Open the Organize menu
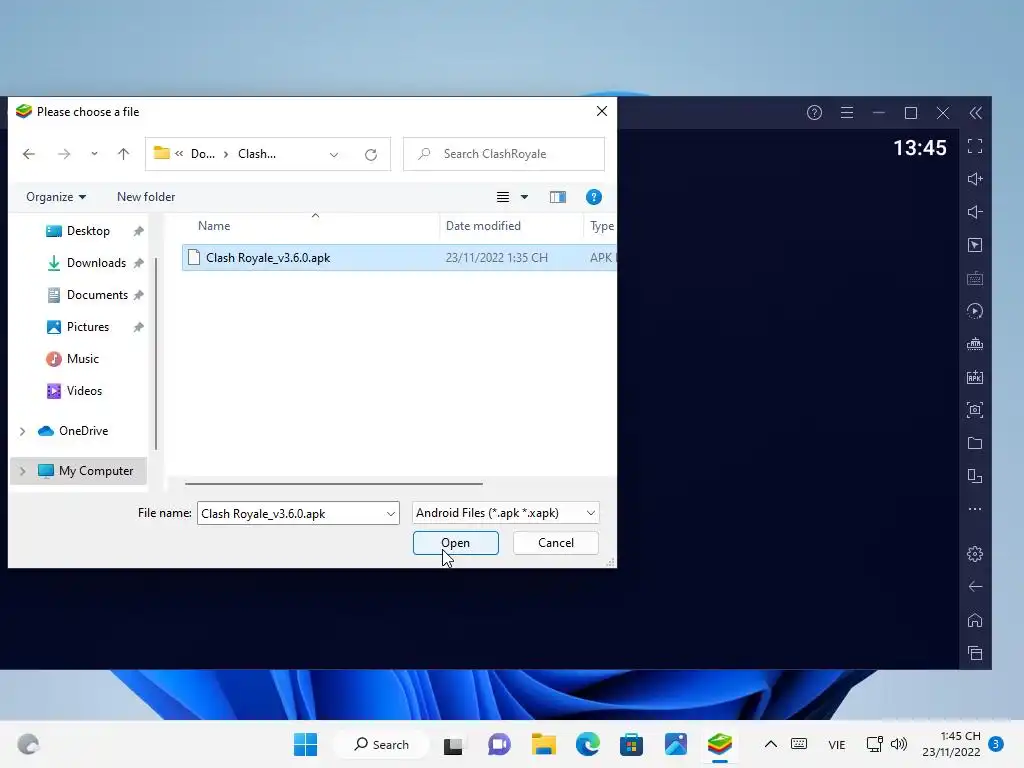 tap(56, 197)
